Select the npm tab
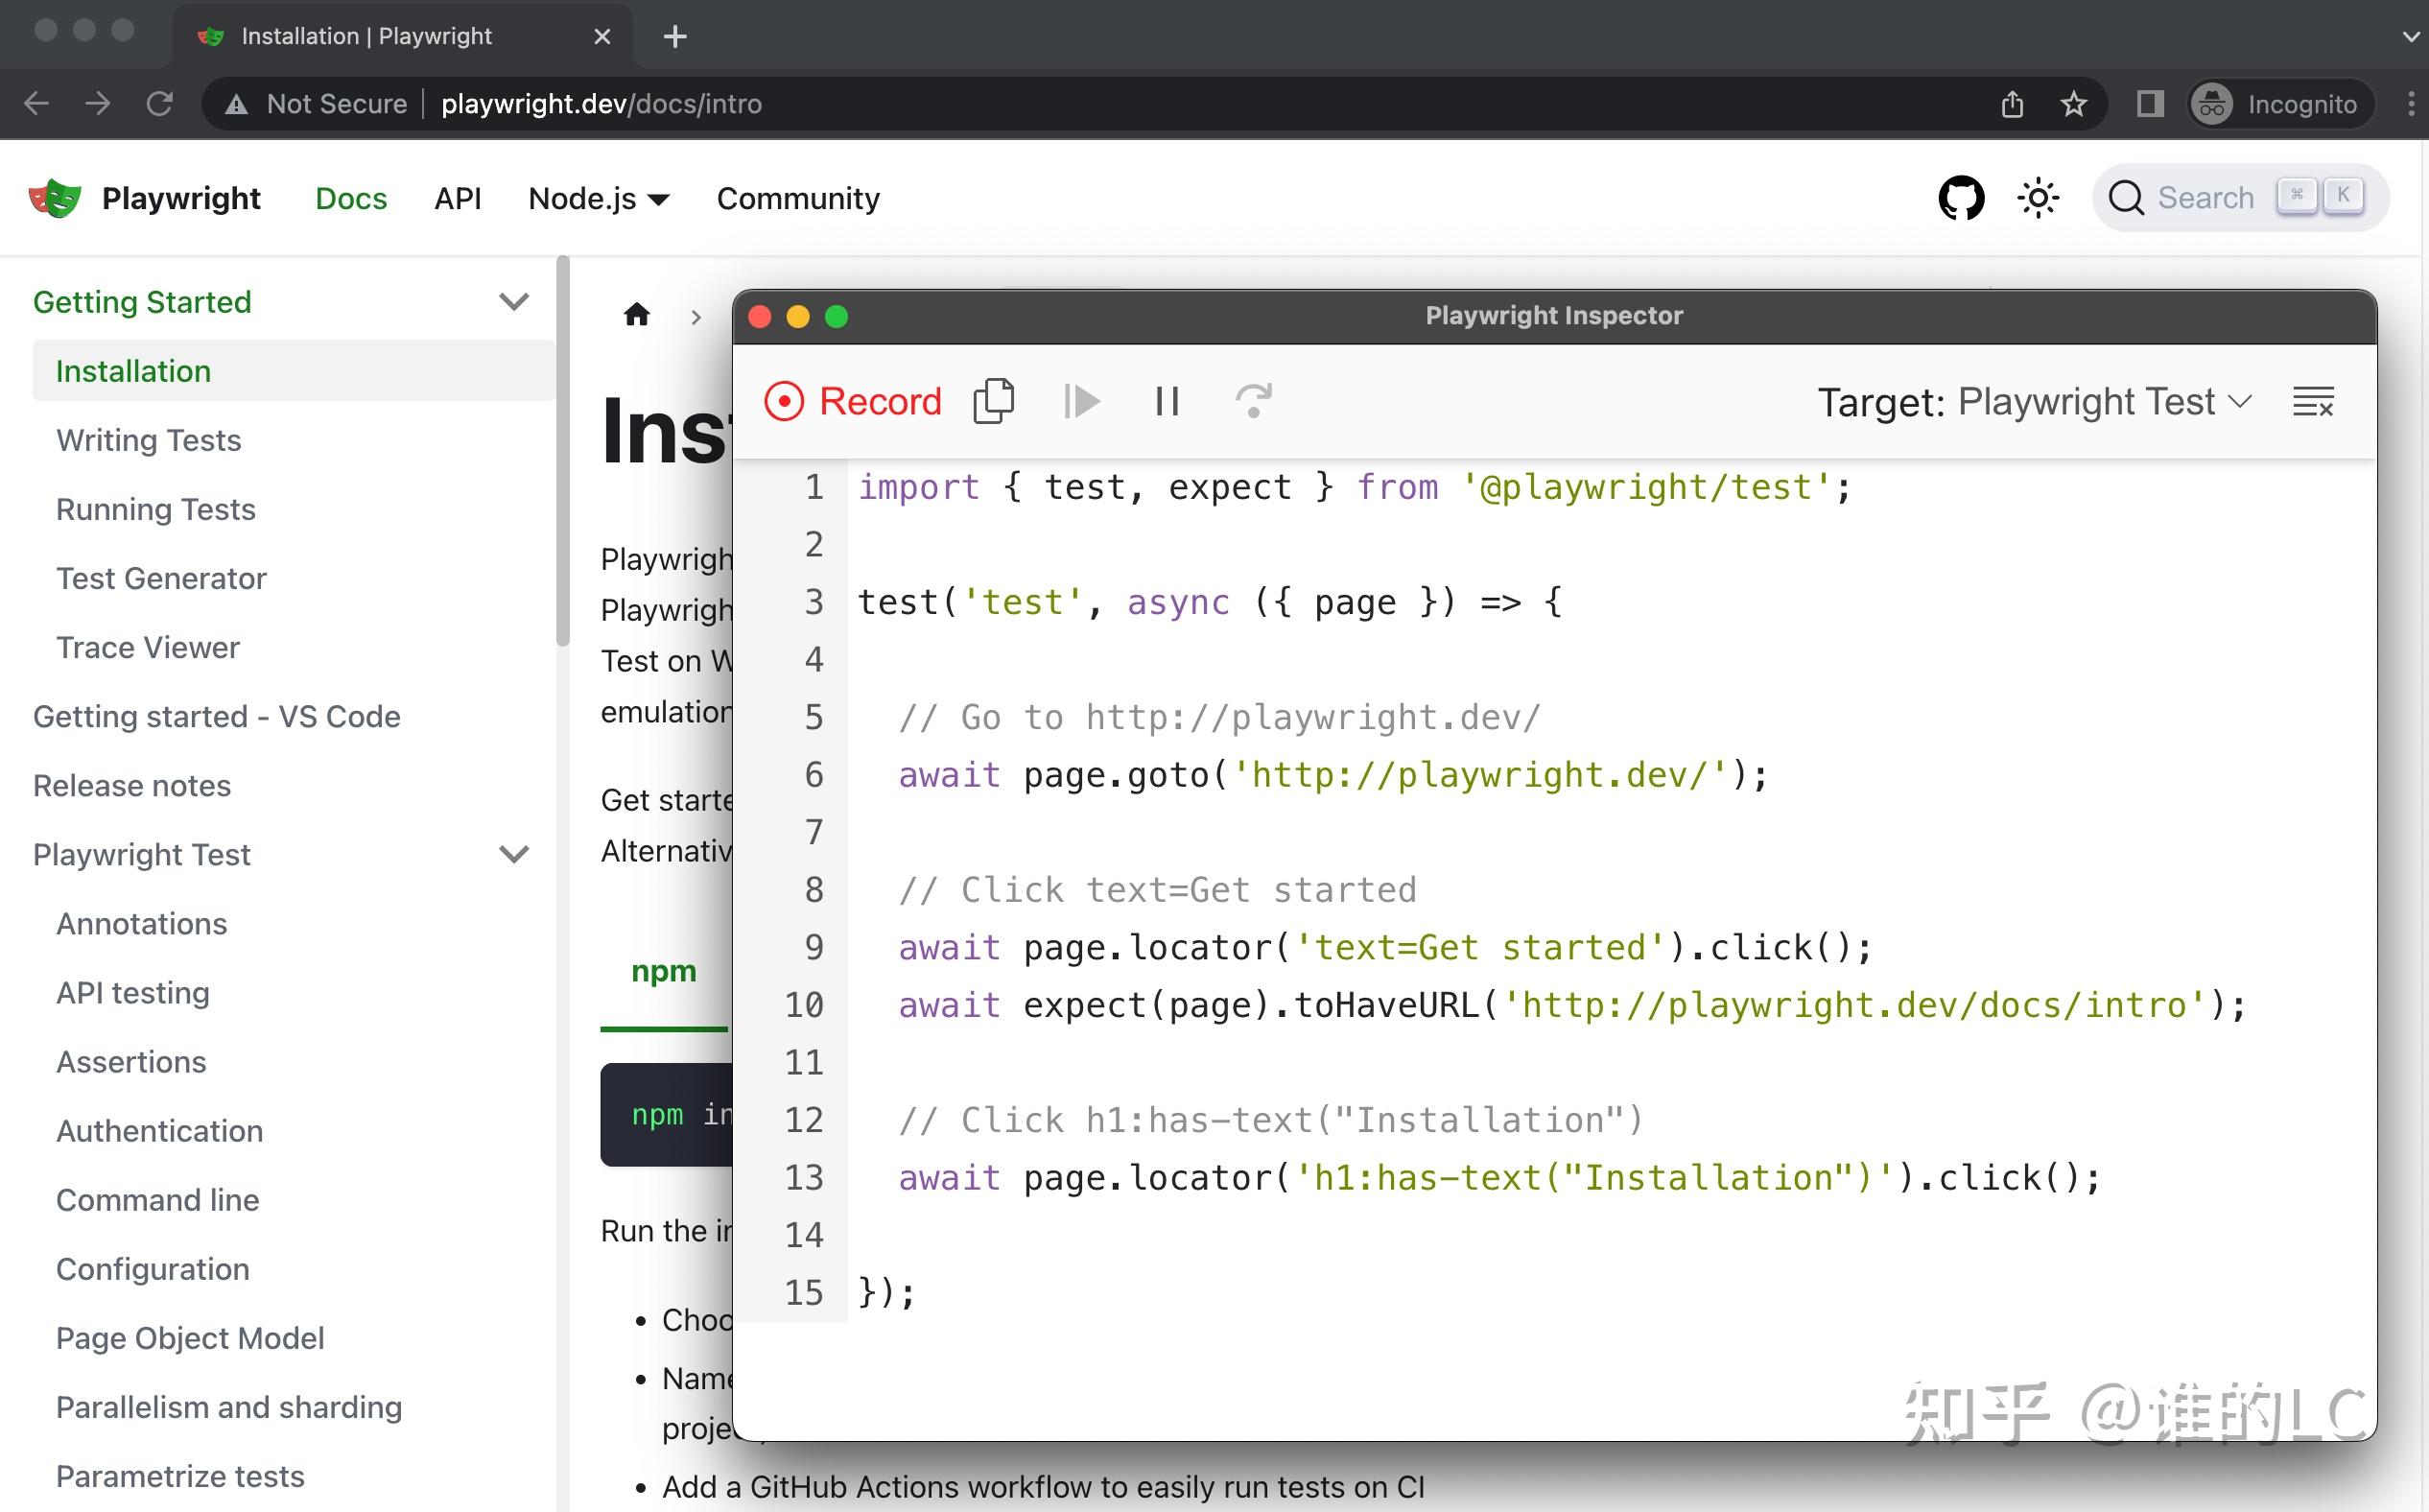Viewport: 2429px width, 1512px height. point(663,971)
